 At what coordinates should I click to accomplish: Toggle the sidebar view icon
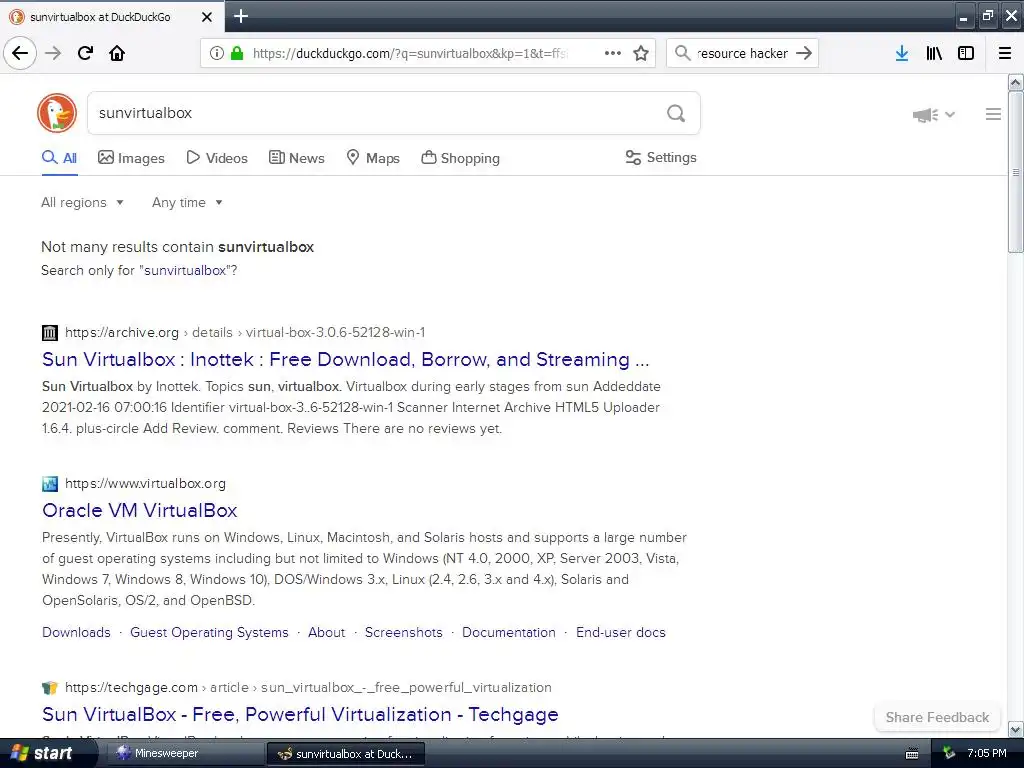(966, 53)
